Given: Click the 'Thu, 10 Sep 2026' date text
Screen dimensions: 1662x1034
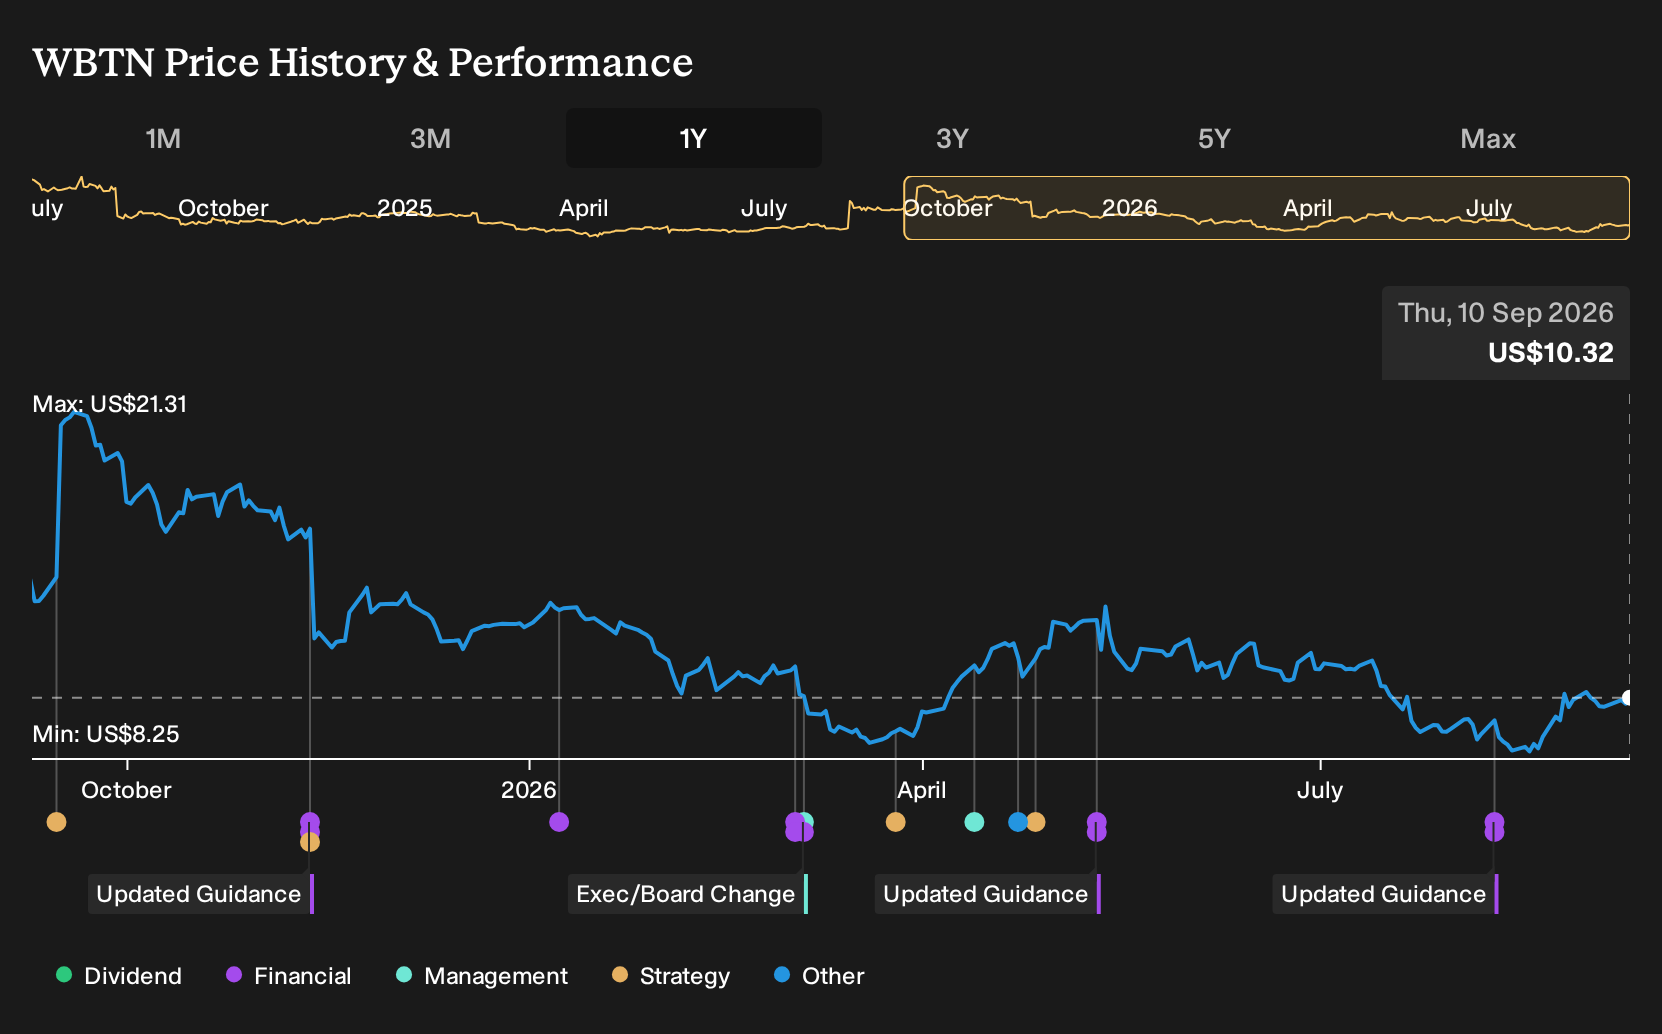Looking at the screenshot, I should tap(1506, 313).
